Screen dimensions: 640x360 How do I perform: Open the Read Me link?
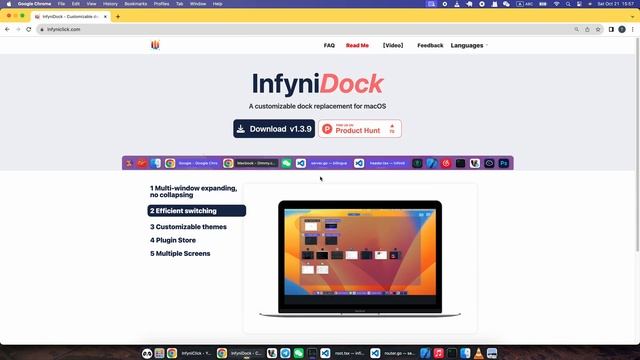(357, 45)
